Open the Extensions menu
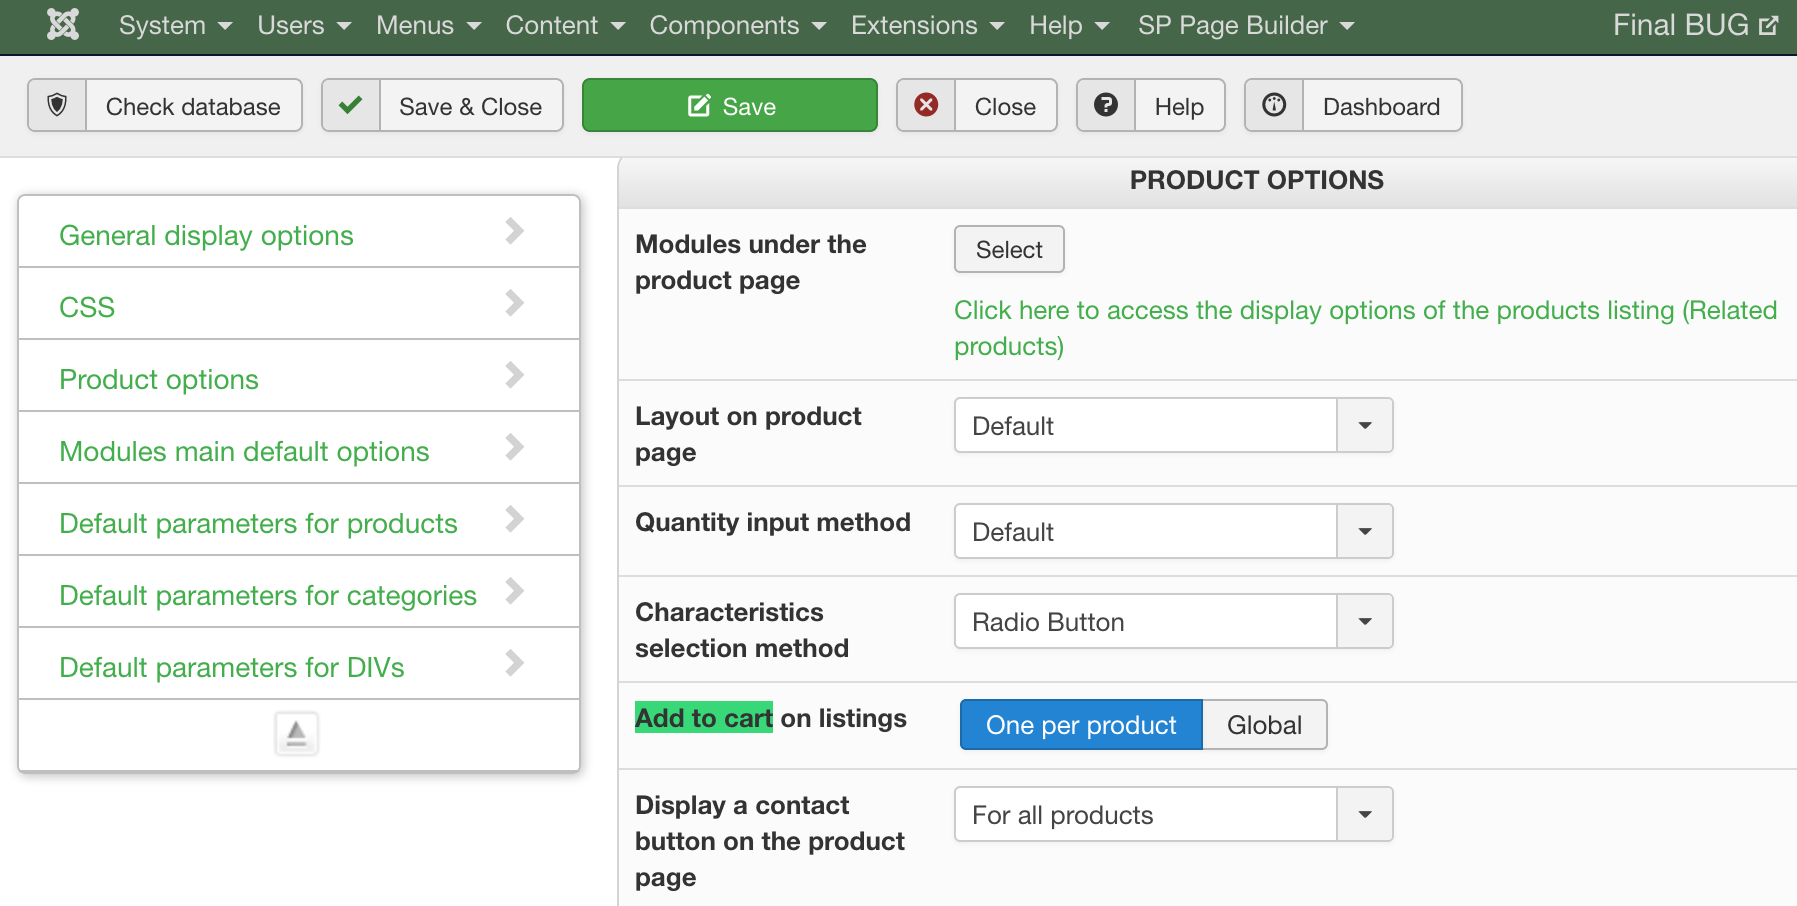The height and width of the screenshot is (906, 1797). pyautogui.click(x=926, y=25)
